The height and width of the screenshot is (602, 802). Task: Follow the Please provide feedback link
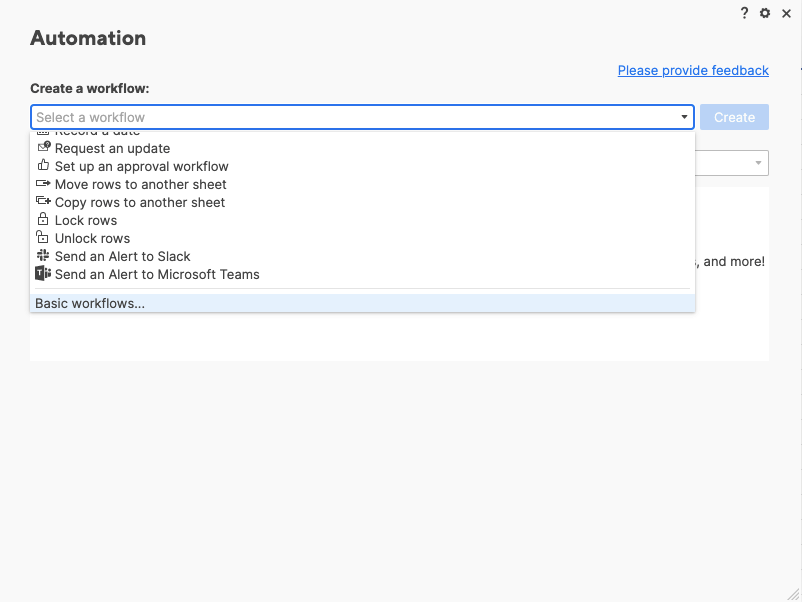(x=693, y=70)
